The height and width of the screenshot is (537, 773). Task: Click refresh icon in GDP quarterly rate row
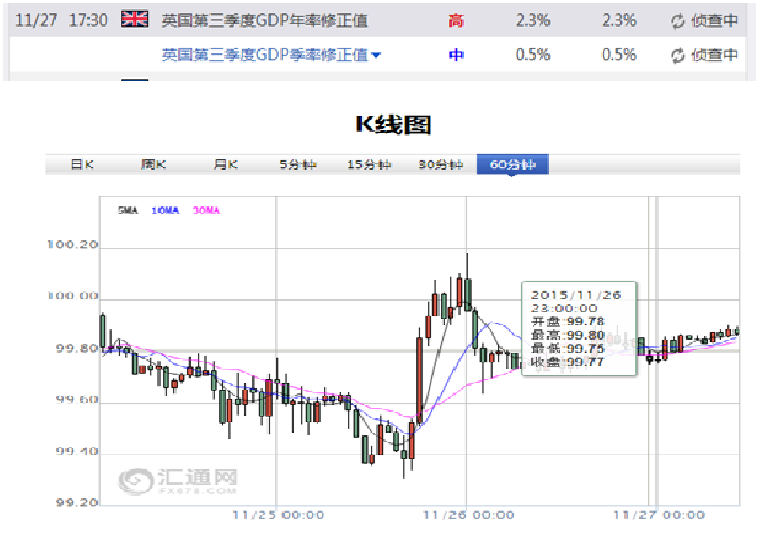point(677,56)
